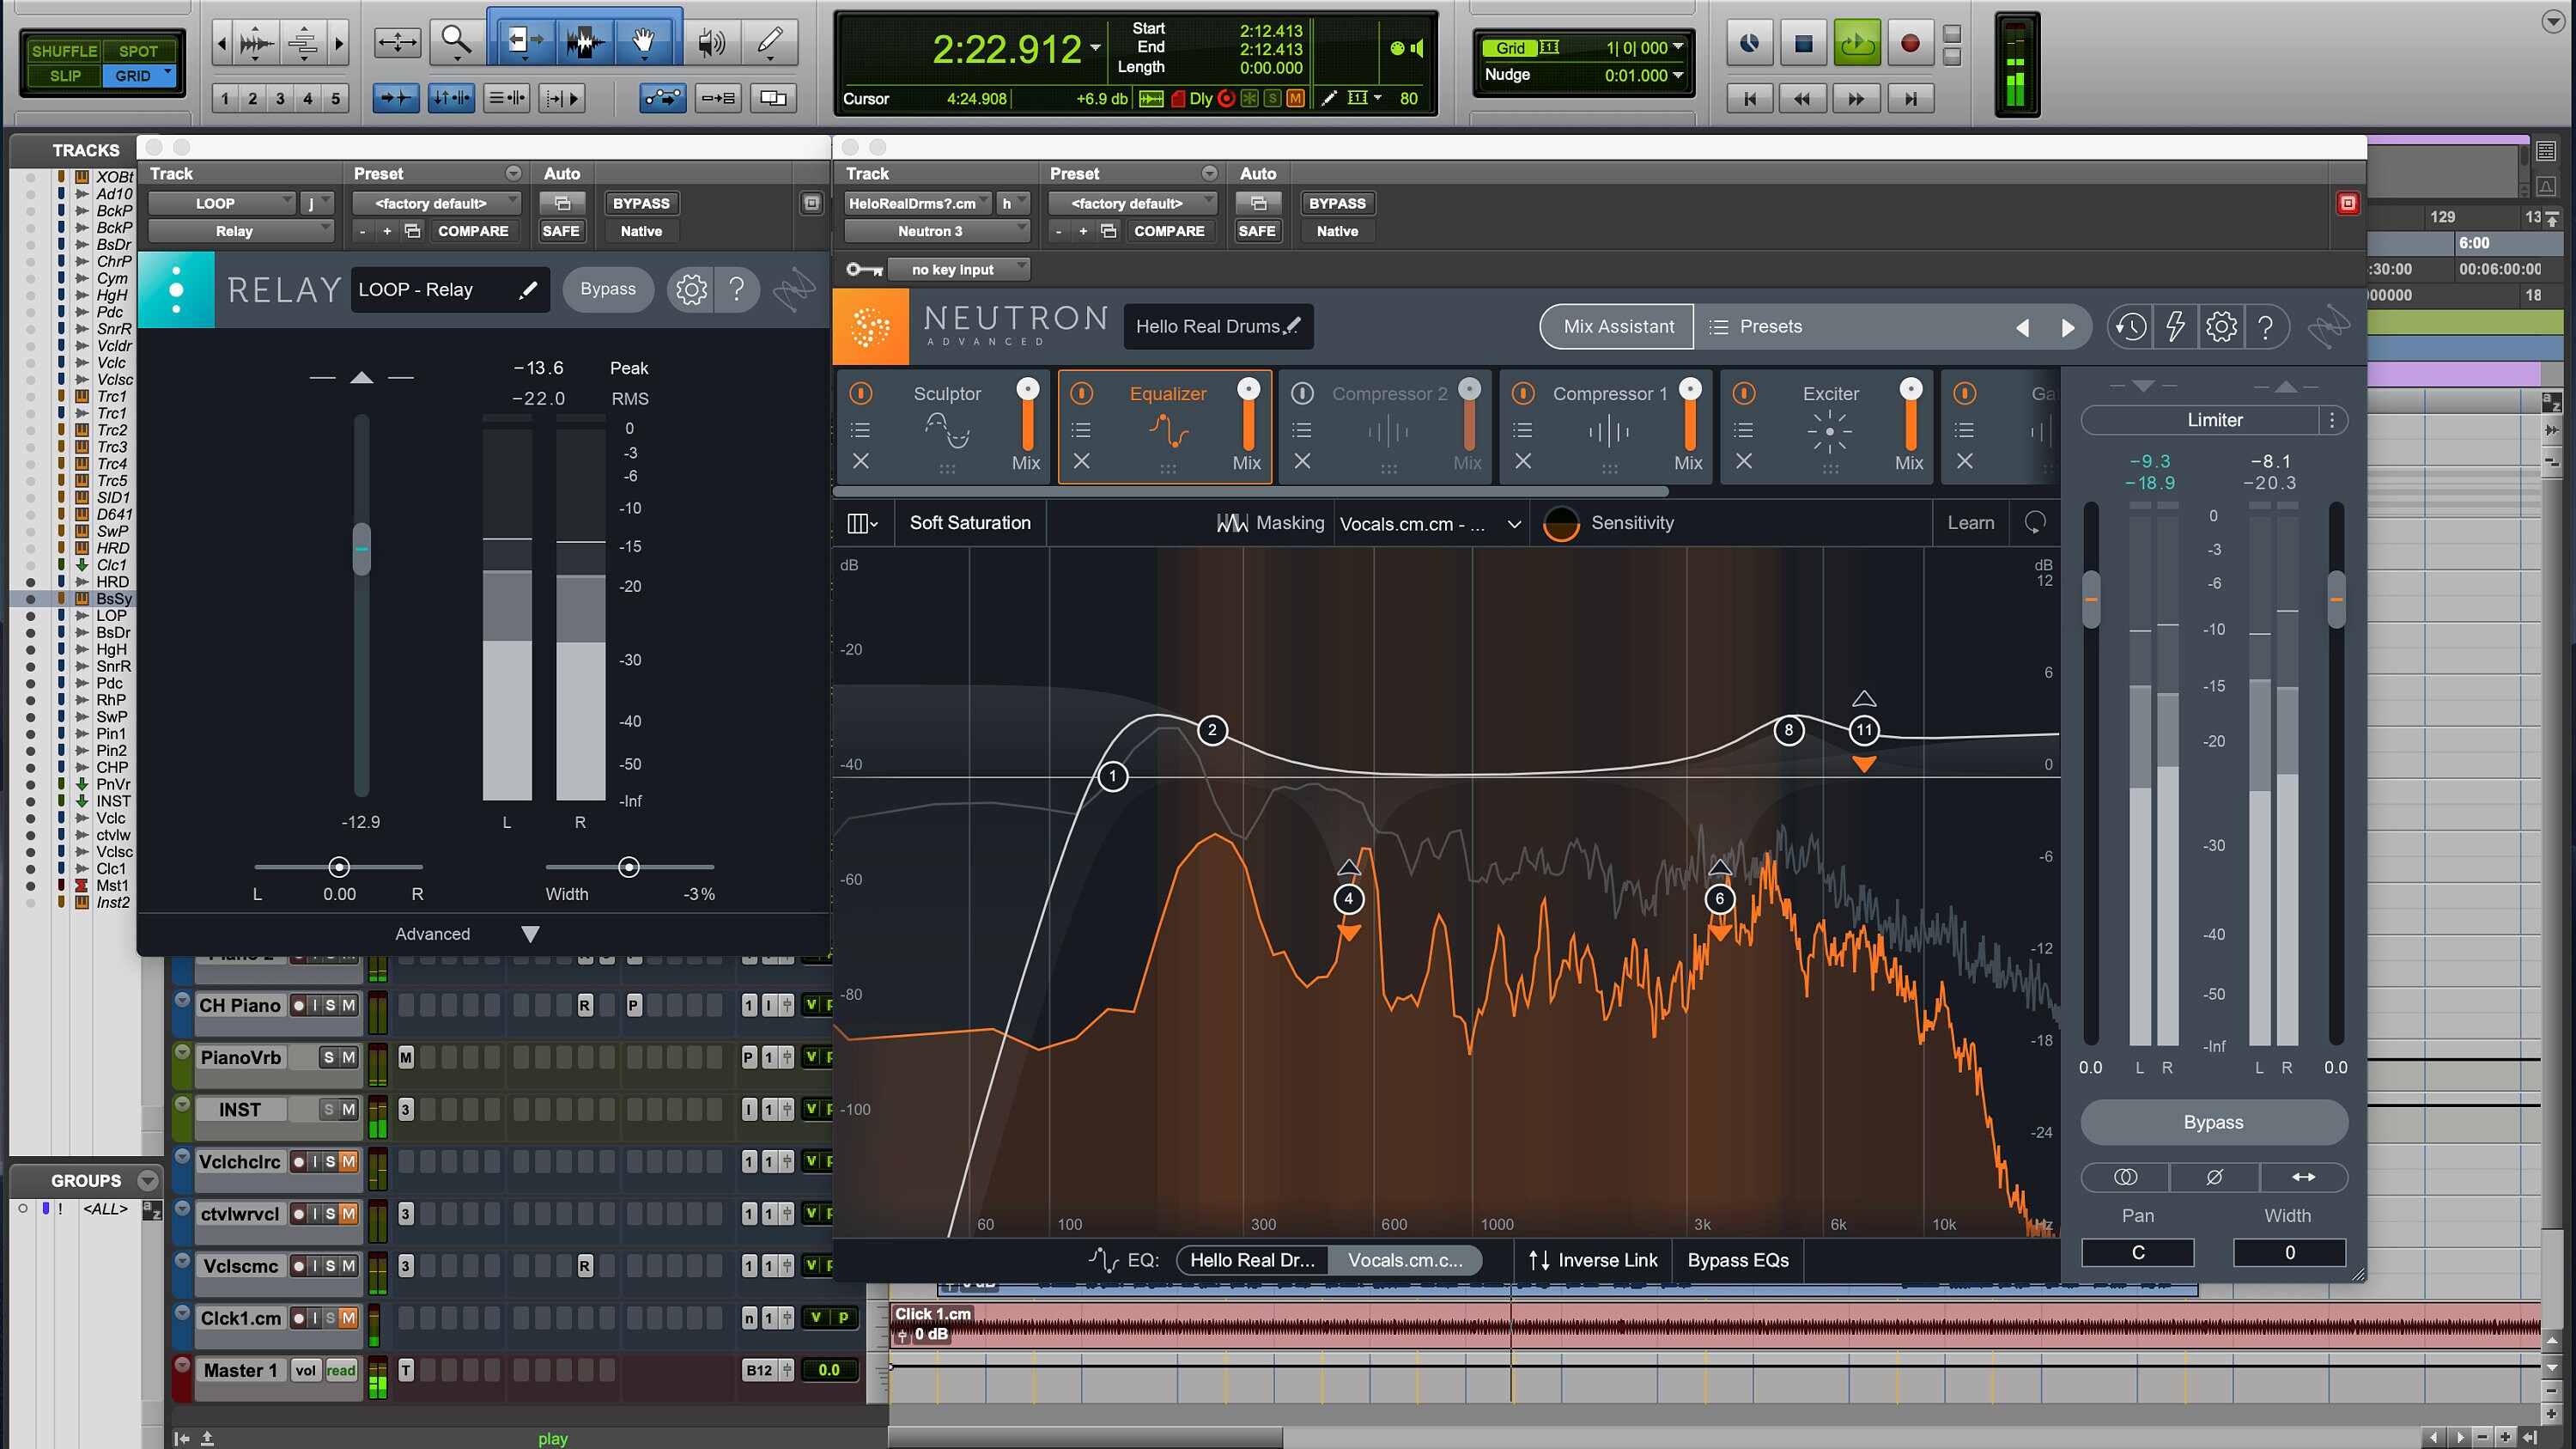The image size is (2576, 1449).
Task: Click COMPARE in the Relay plugin header
Action: point(472,231)
